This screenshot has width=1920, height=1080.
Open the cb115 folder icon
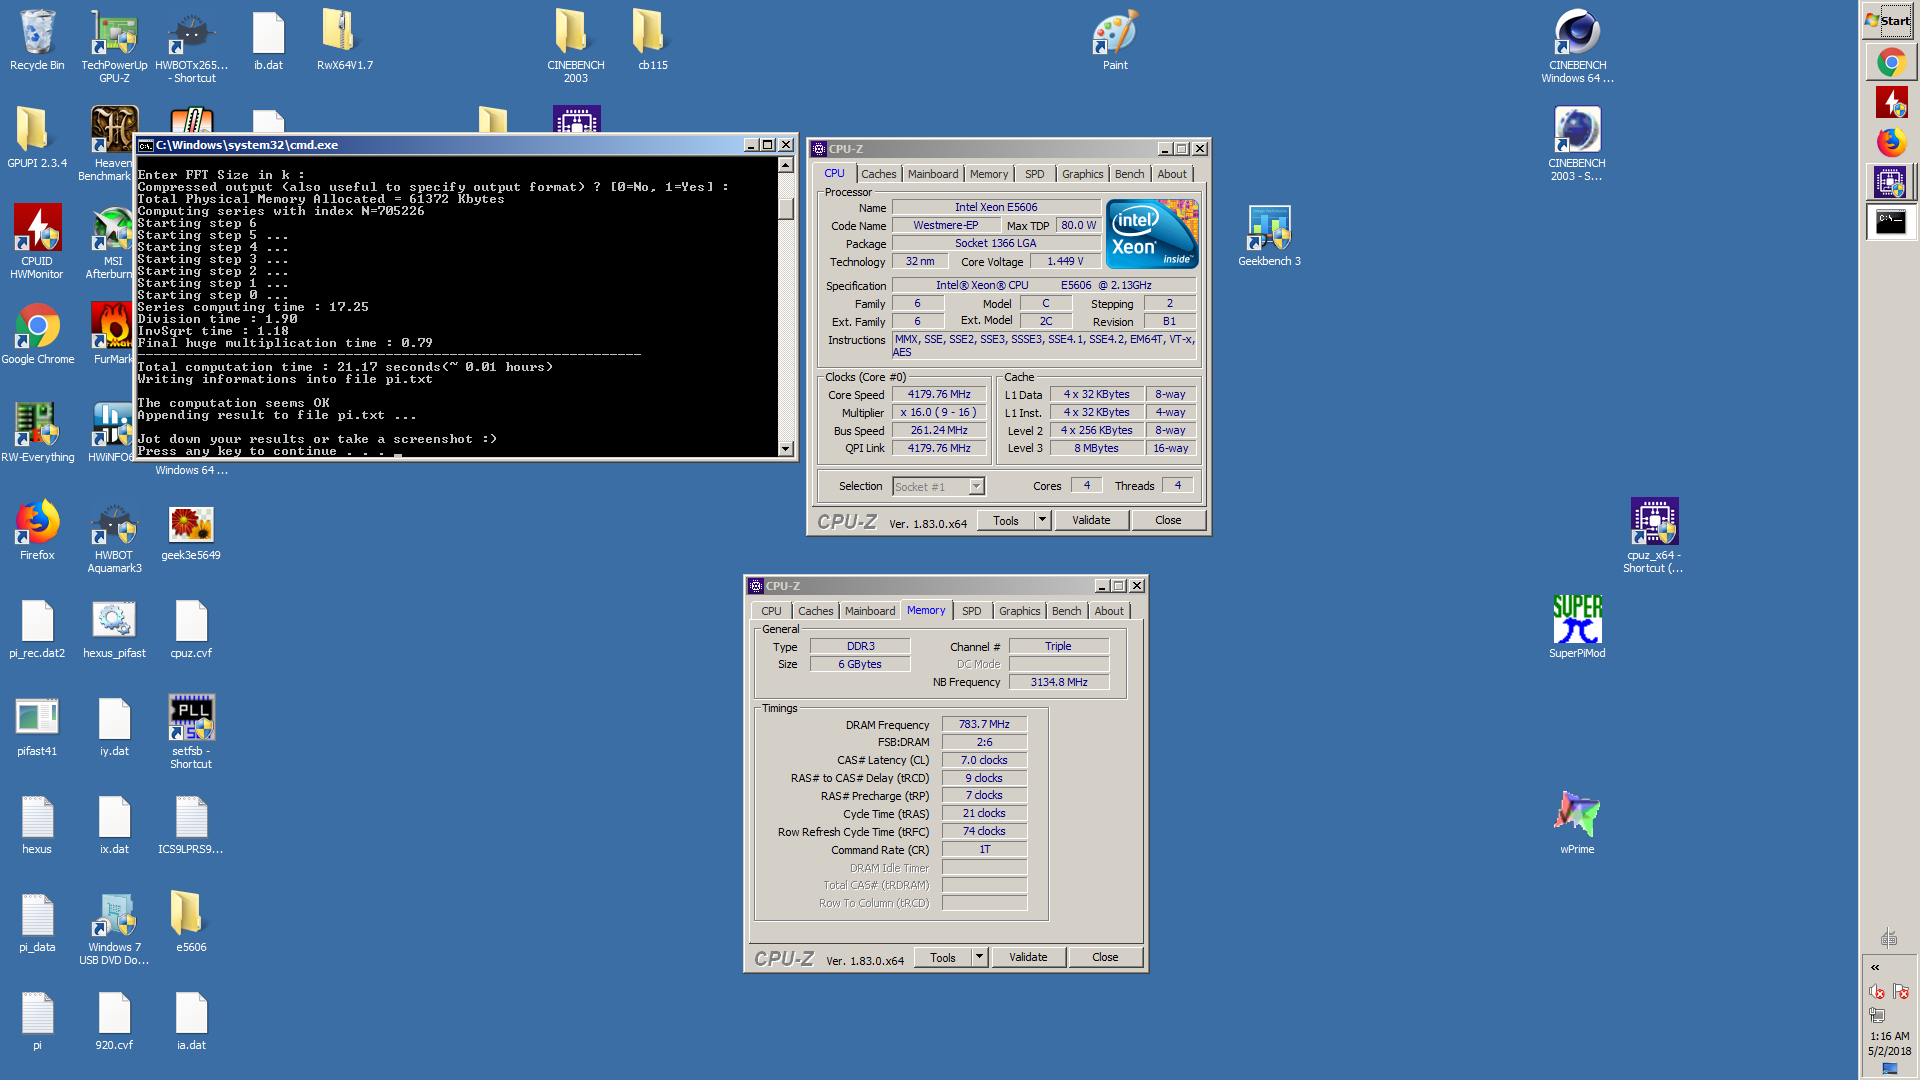point(652,40)
